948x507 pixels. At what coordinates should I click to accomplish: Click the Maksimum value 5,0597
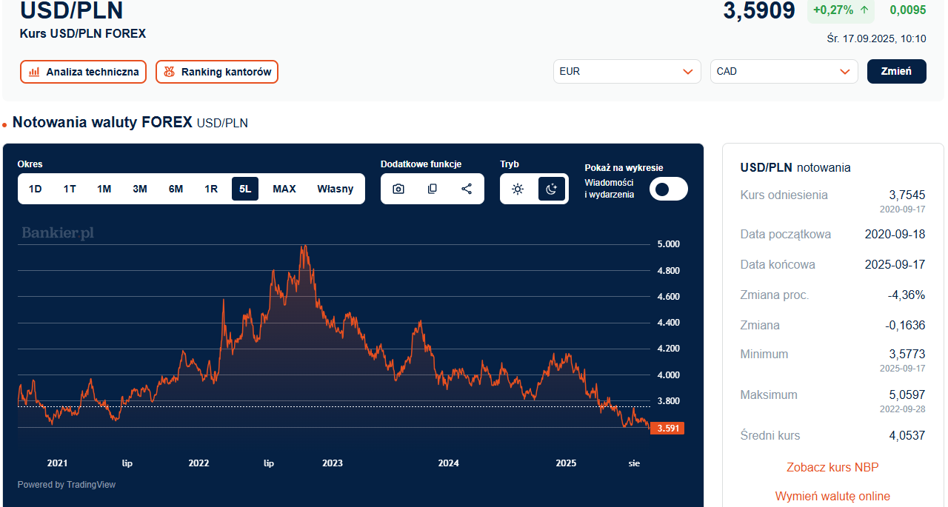[x=907, y=395]
